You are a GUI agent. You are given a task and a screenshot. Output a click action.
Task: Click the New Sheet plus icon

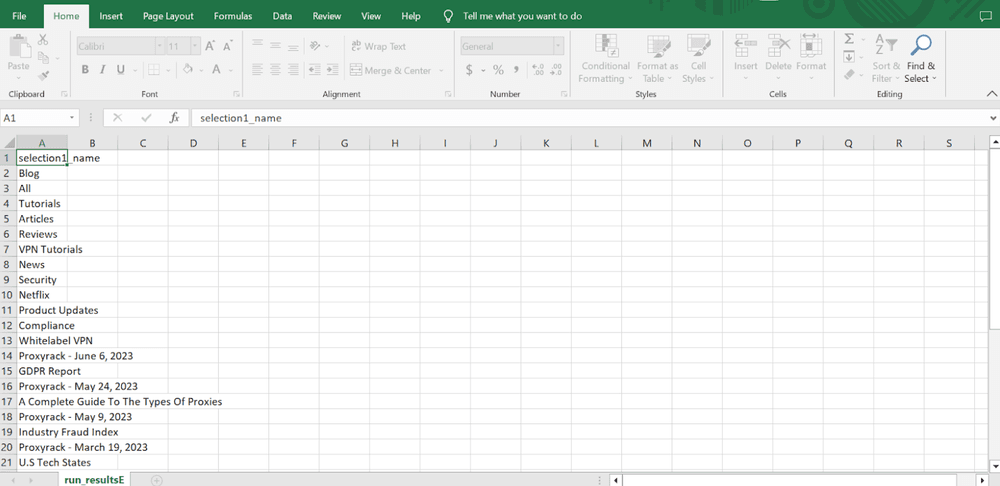click(157, 480)
